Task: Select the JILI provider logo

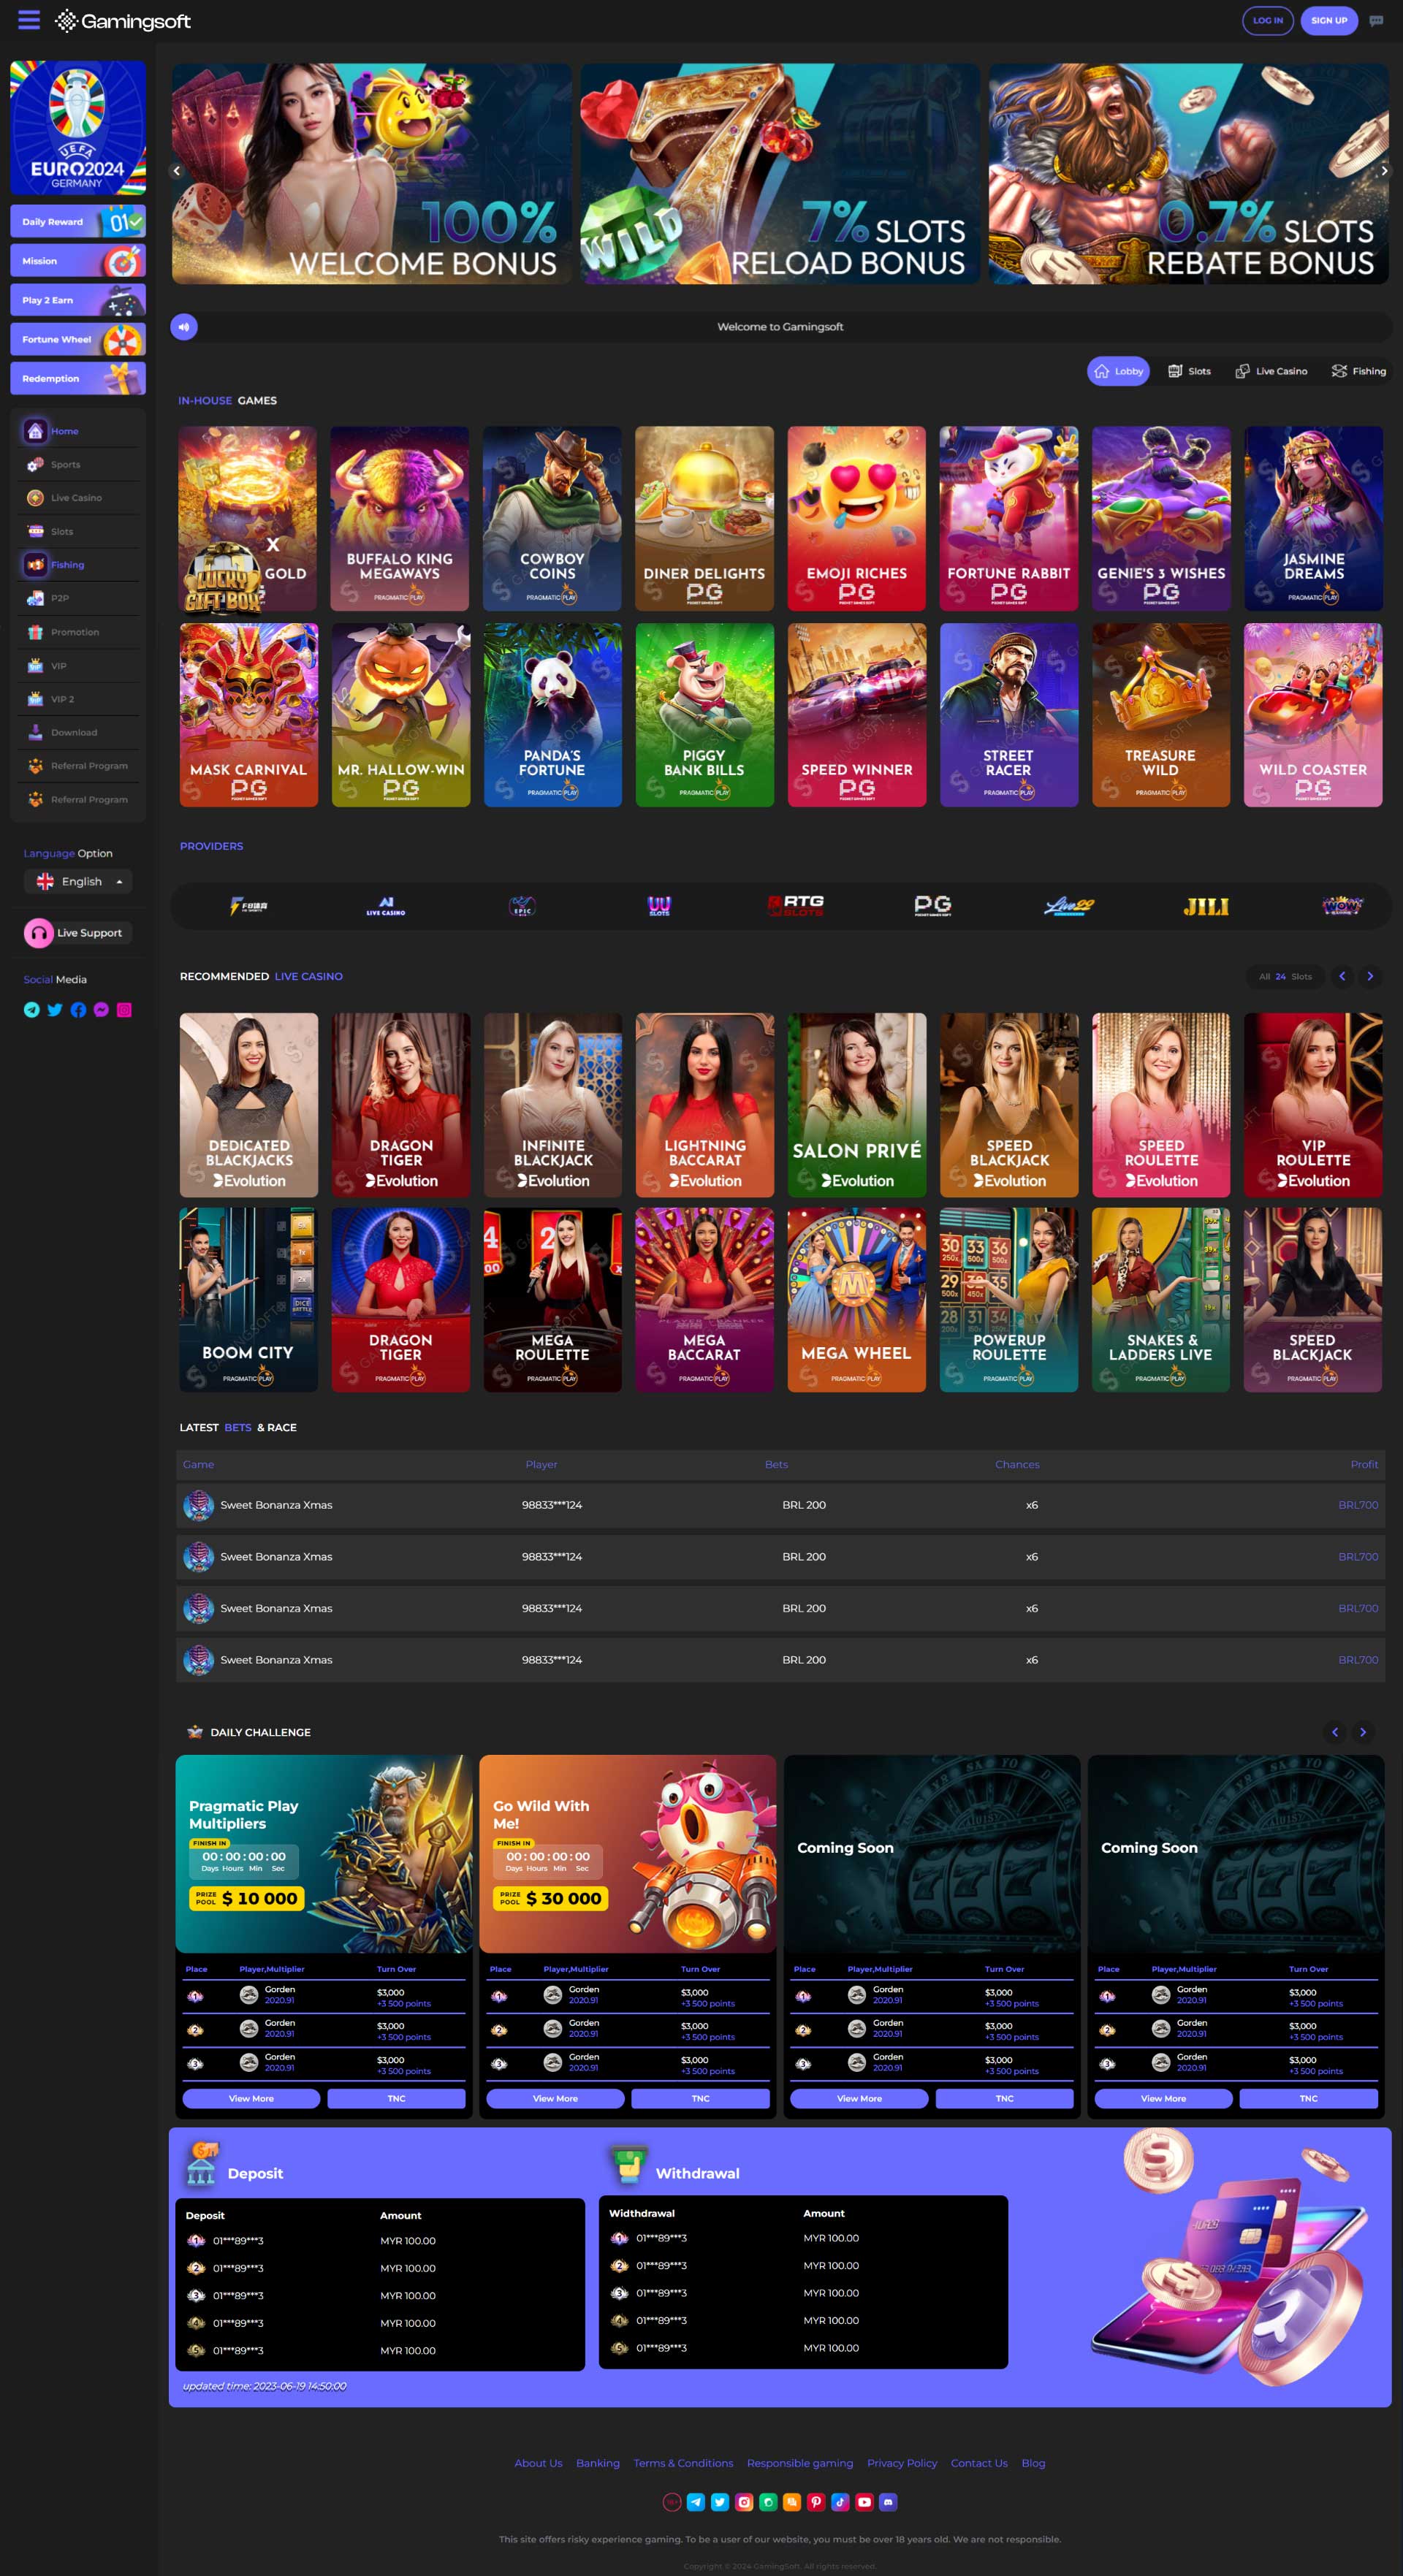Action: [1206, 907]
